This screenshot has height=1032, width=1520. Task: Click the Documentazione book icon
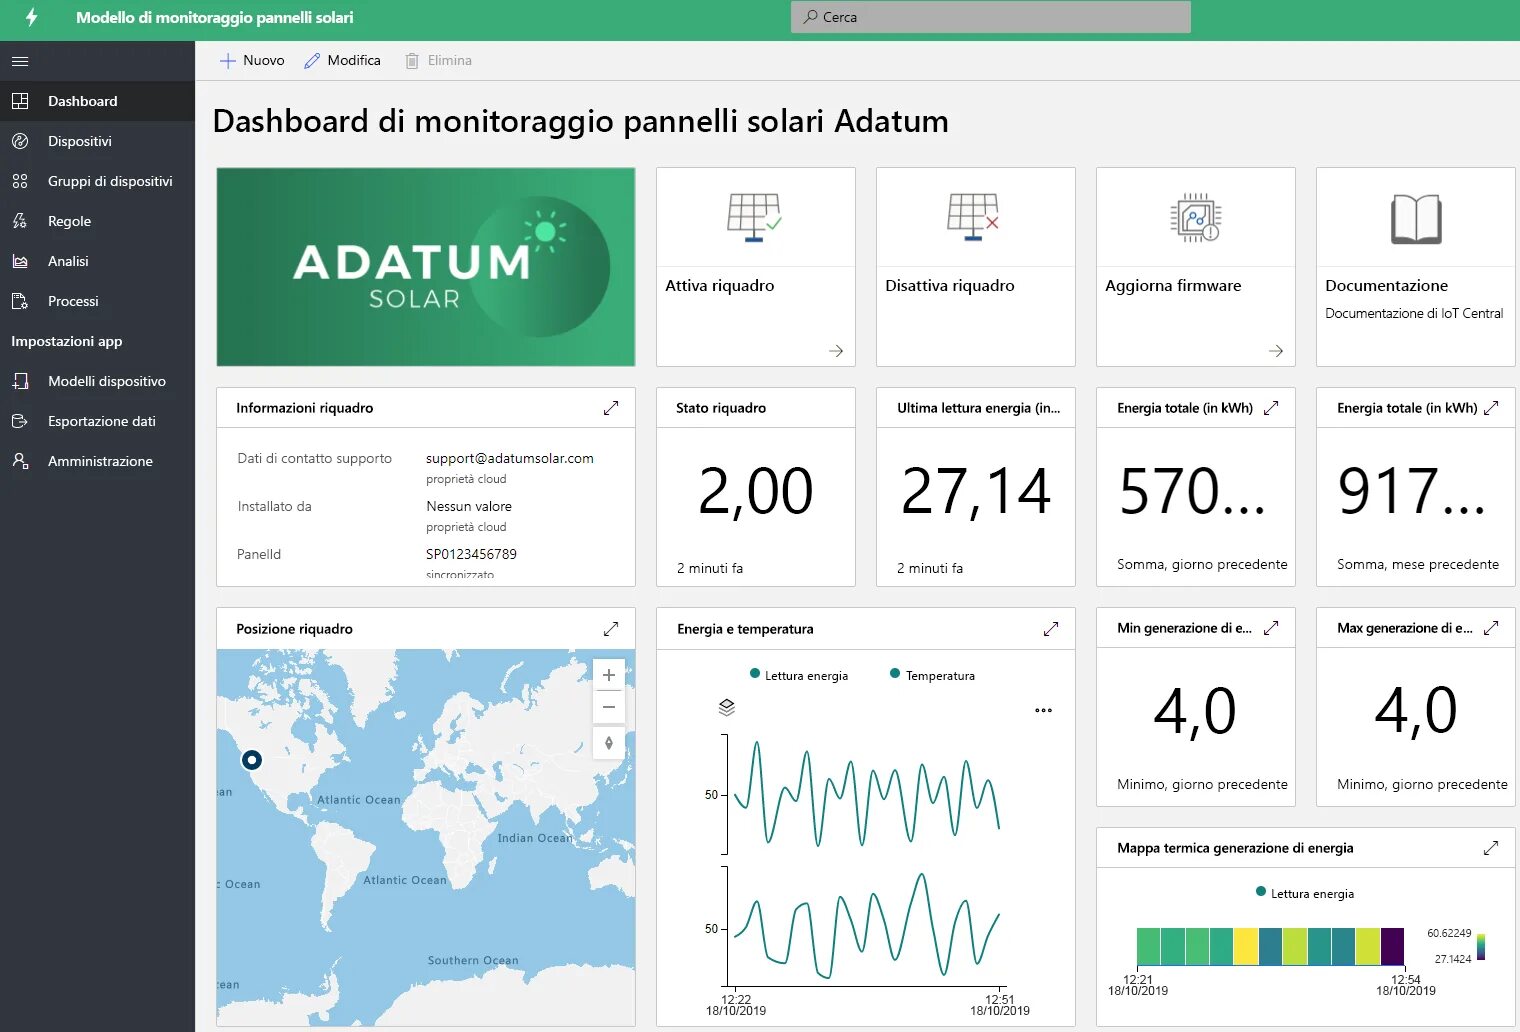[1415, 216]
